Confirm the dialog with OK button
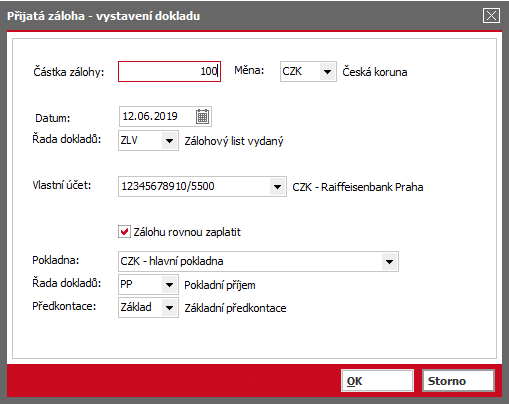The height and width of the screenshot is (404, 509). pyautogui.click(x=377, y=381)
